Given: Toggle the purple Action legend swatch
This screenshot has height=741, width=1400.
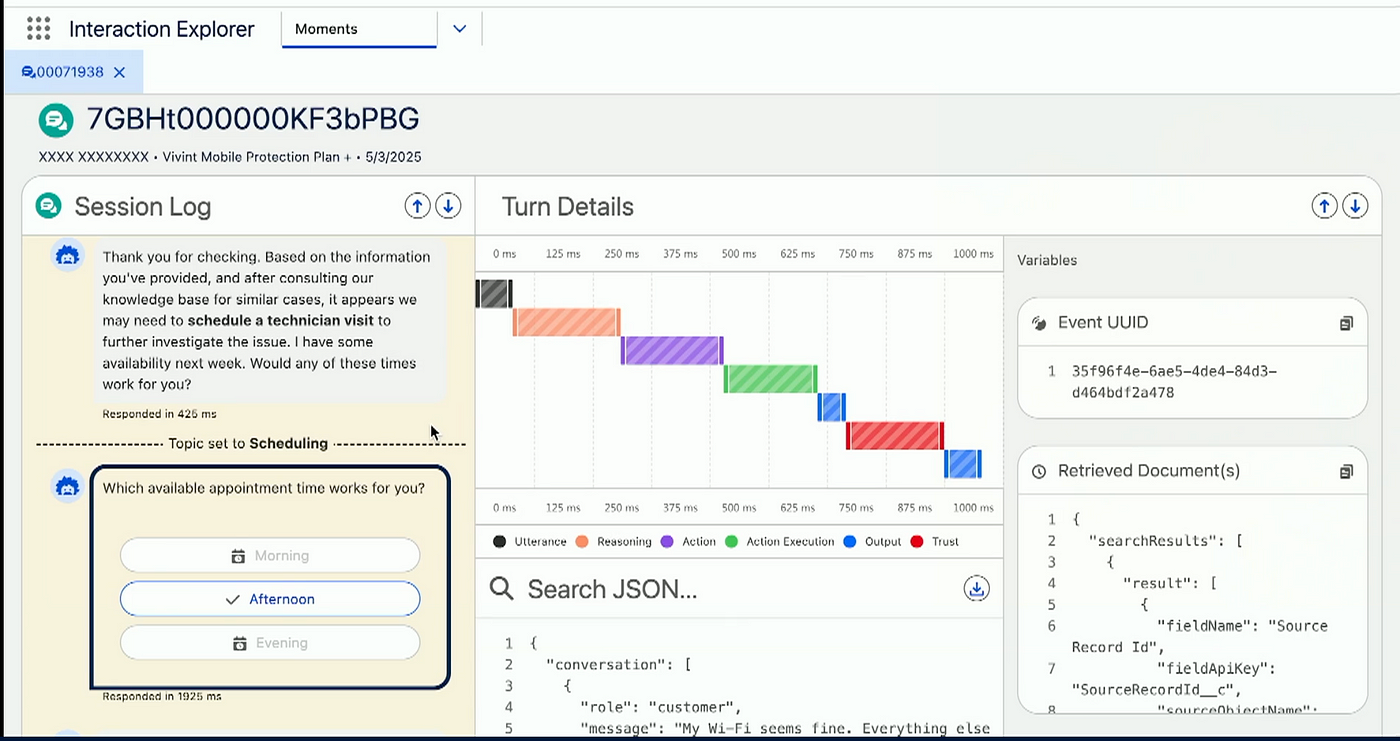Looking at the screenshot, I should point(668,542).
